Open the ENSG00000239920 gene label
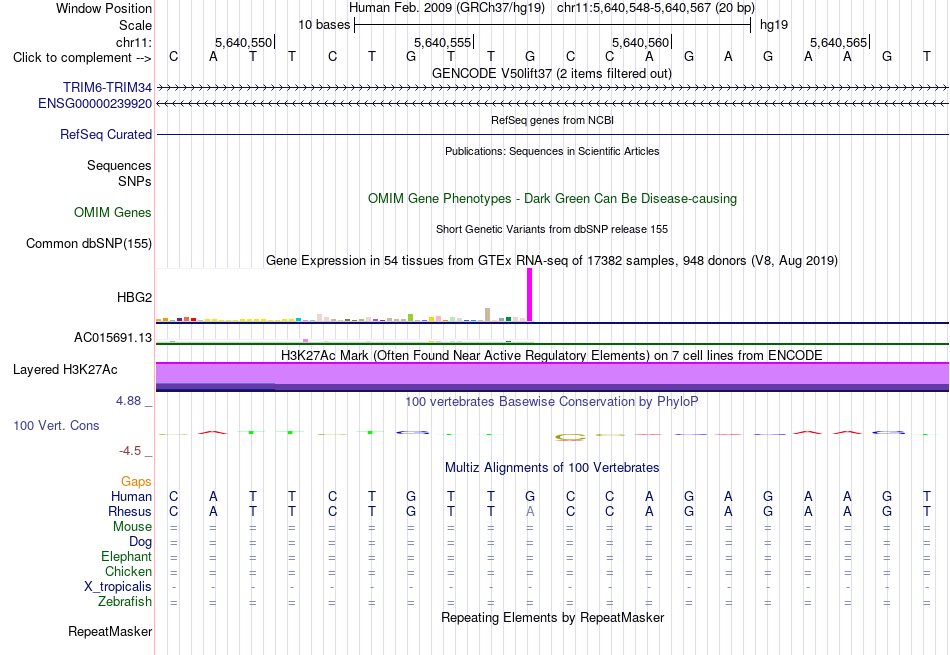The width and height of the screenshot is (950, 655). tap(95, 104)
